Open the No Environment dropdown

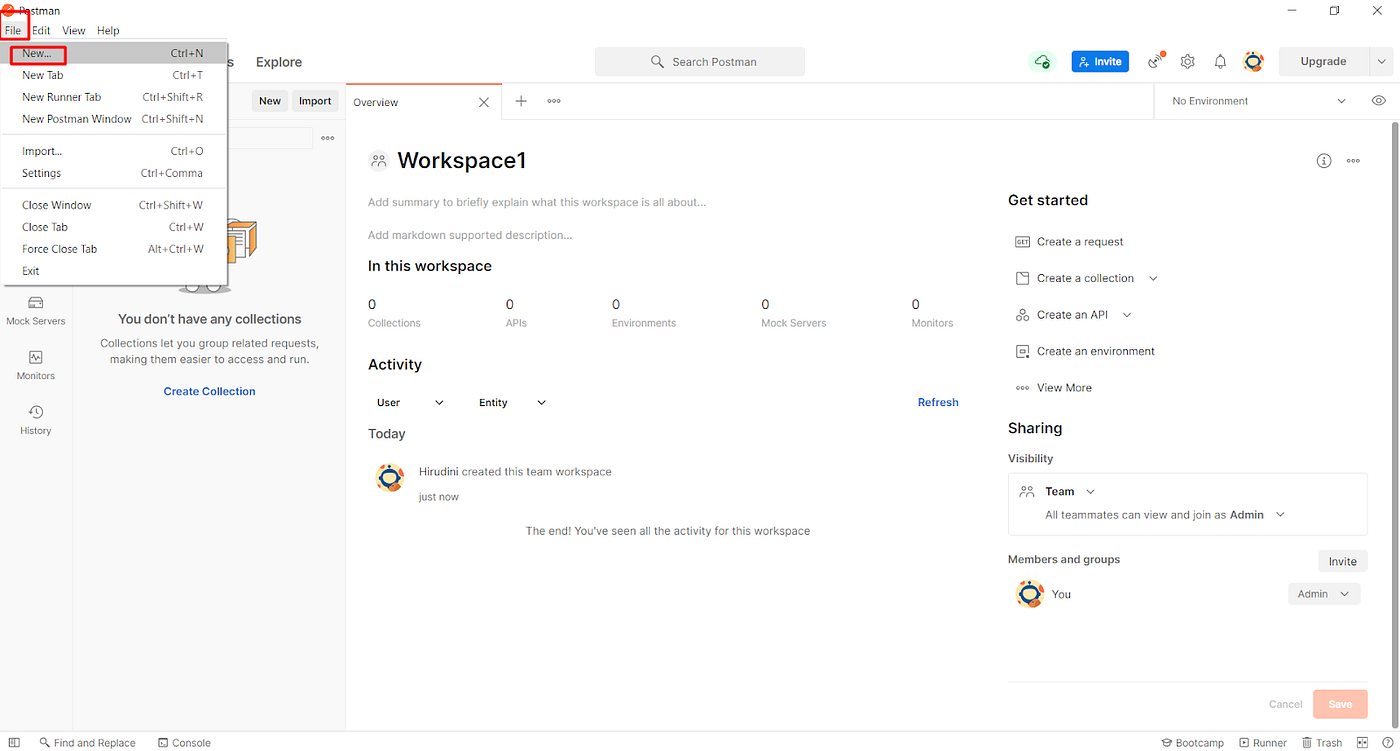click(x=1259, y=101)
